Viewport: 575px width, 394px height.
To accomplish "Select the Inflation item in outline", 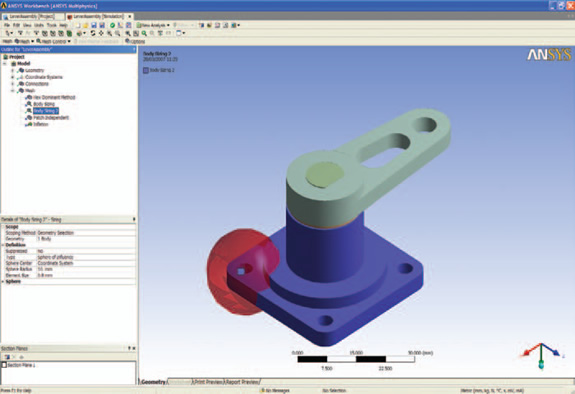I will click(x=41, y=124).
